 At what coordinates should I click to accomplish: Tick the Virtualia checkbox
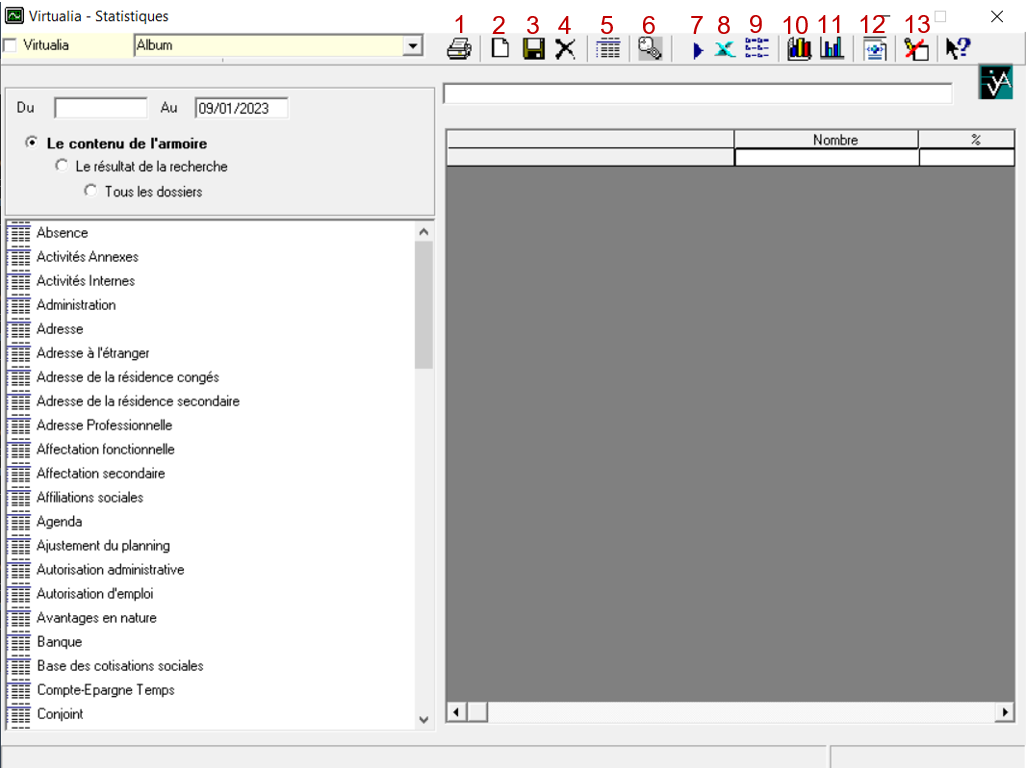11,46
